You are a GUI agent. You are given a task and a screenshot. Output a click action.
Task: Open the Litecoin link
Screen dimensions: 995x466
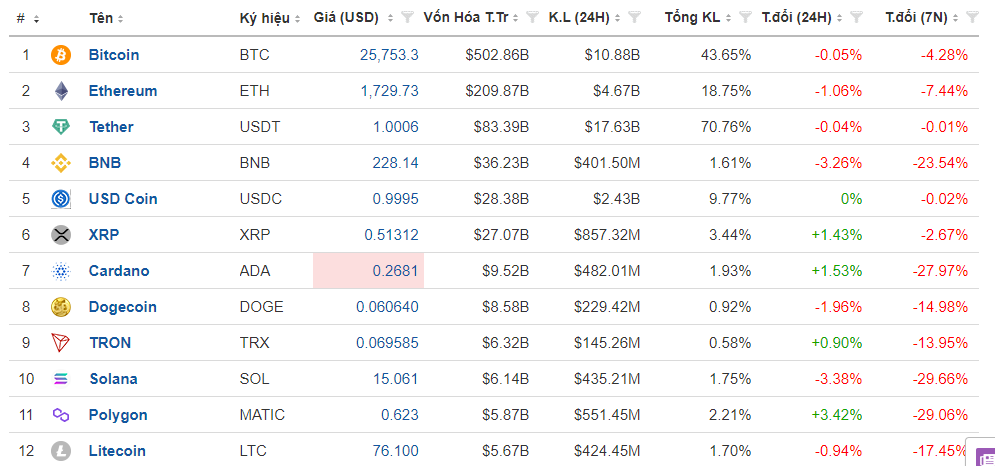[x=117, y=451]
